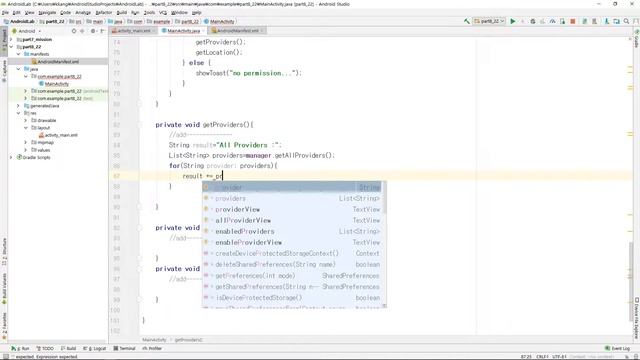Open the TODO tool window button
Screen dimensions: 640x360
(45, 349)
